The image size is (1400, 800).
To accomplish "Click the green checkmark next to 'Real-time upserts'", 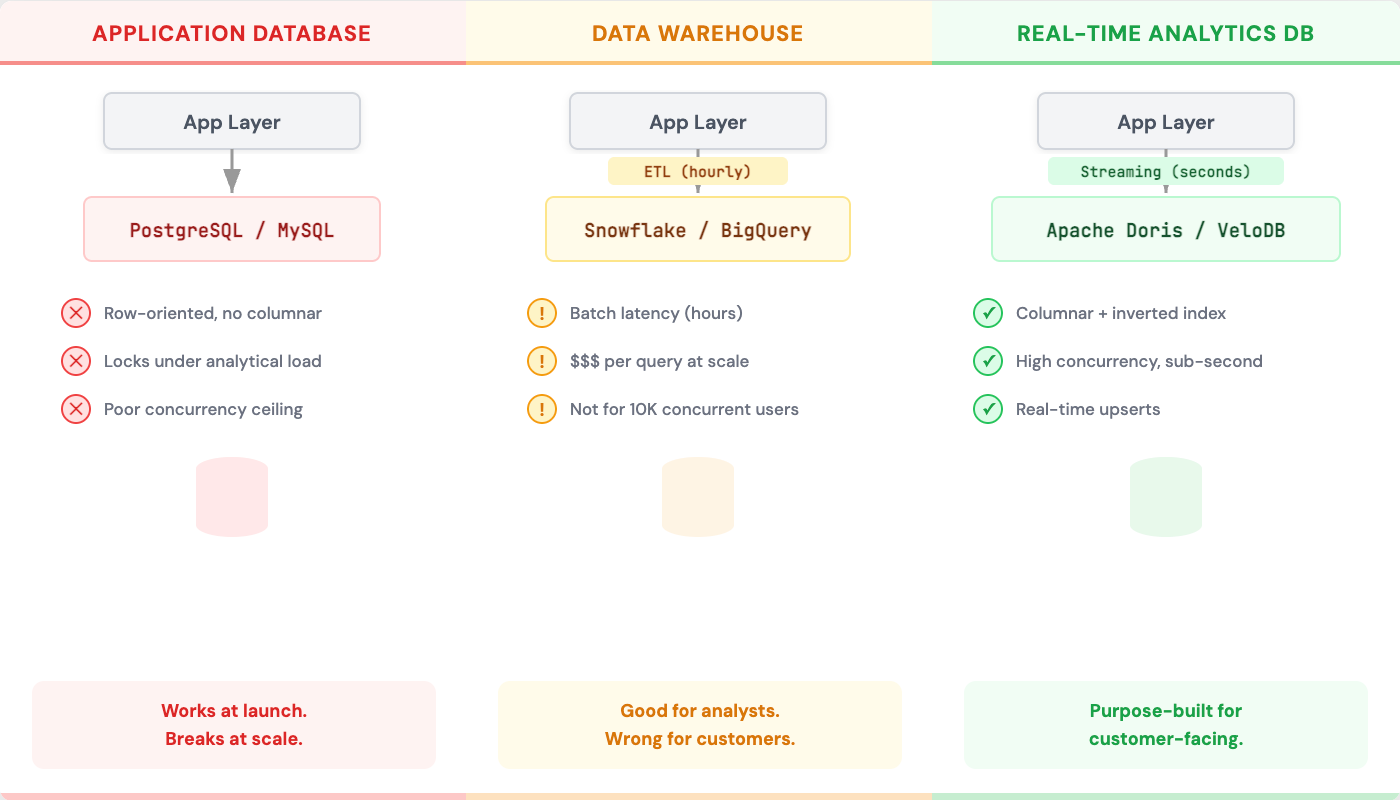I will tap(988, 409).
